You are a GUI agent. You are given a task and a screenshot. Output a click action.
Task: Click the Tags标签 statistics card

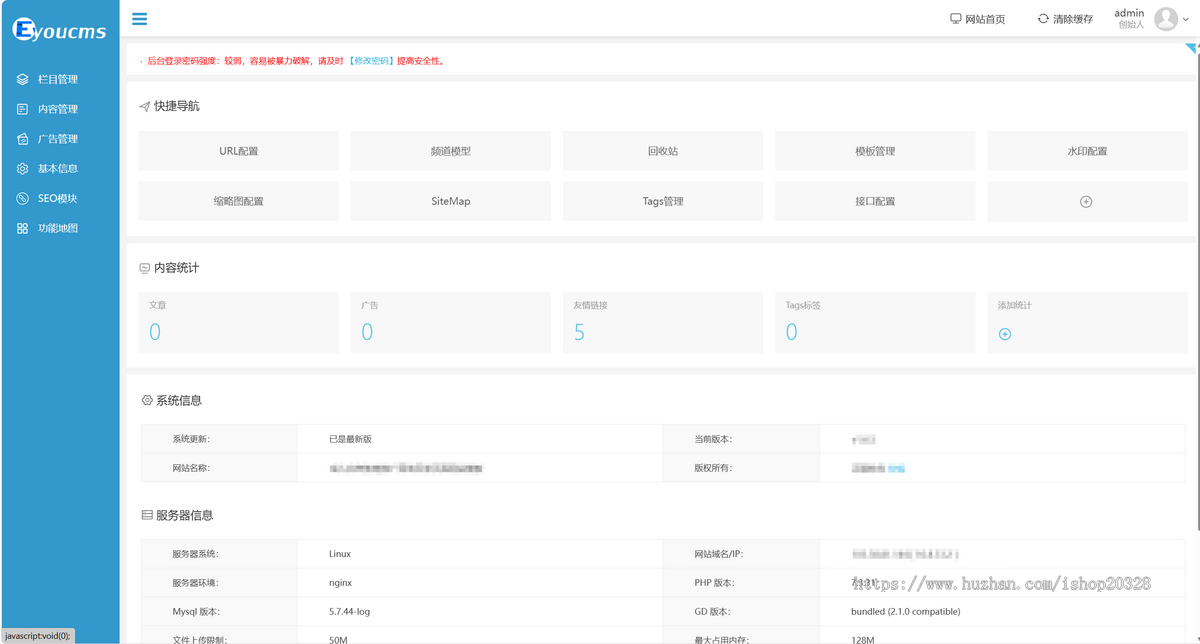click(x=875, y=322)
